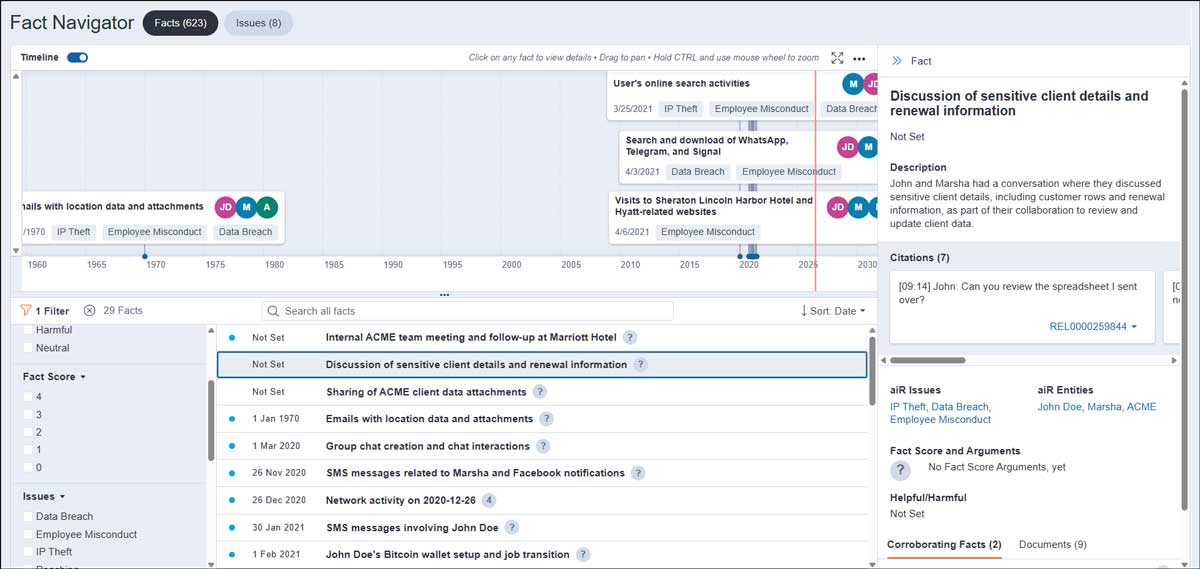Select John Doe's Bitcoin wallet setup row
The width and height of the screenshot is (1200, 569).
pos(542,554)
